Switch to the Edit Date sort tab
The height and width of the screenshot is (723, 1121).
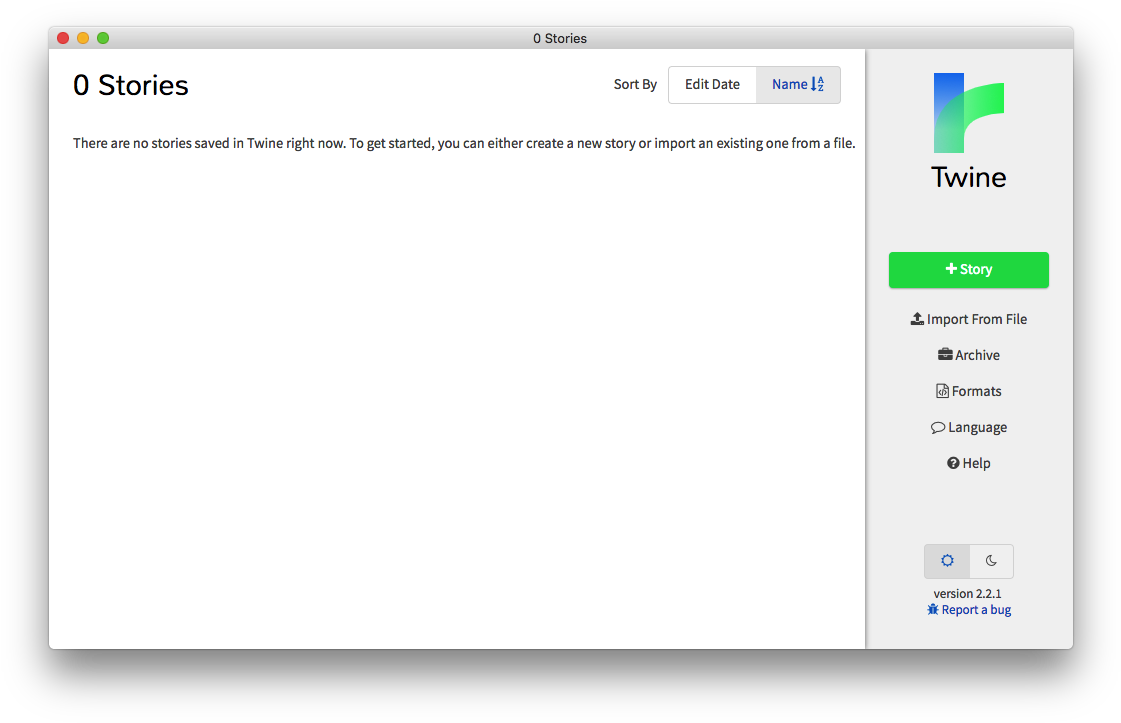point(712,84)
